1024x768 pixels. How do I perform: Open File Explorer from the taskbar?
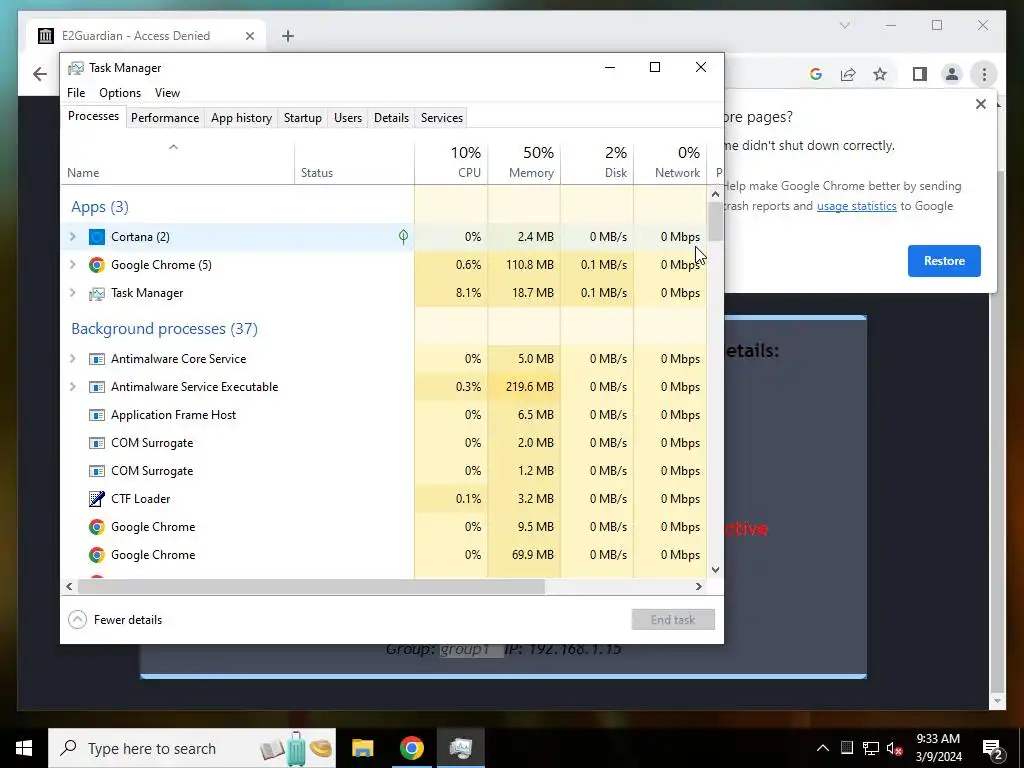pyautogui.click(x=362, y=748)
